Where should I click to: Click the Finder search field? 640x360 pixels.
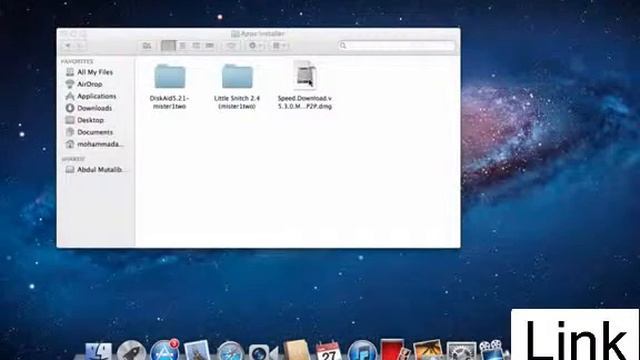click(397, 46)
